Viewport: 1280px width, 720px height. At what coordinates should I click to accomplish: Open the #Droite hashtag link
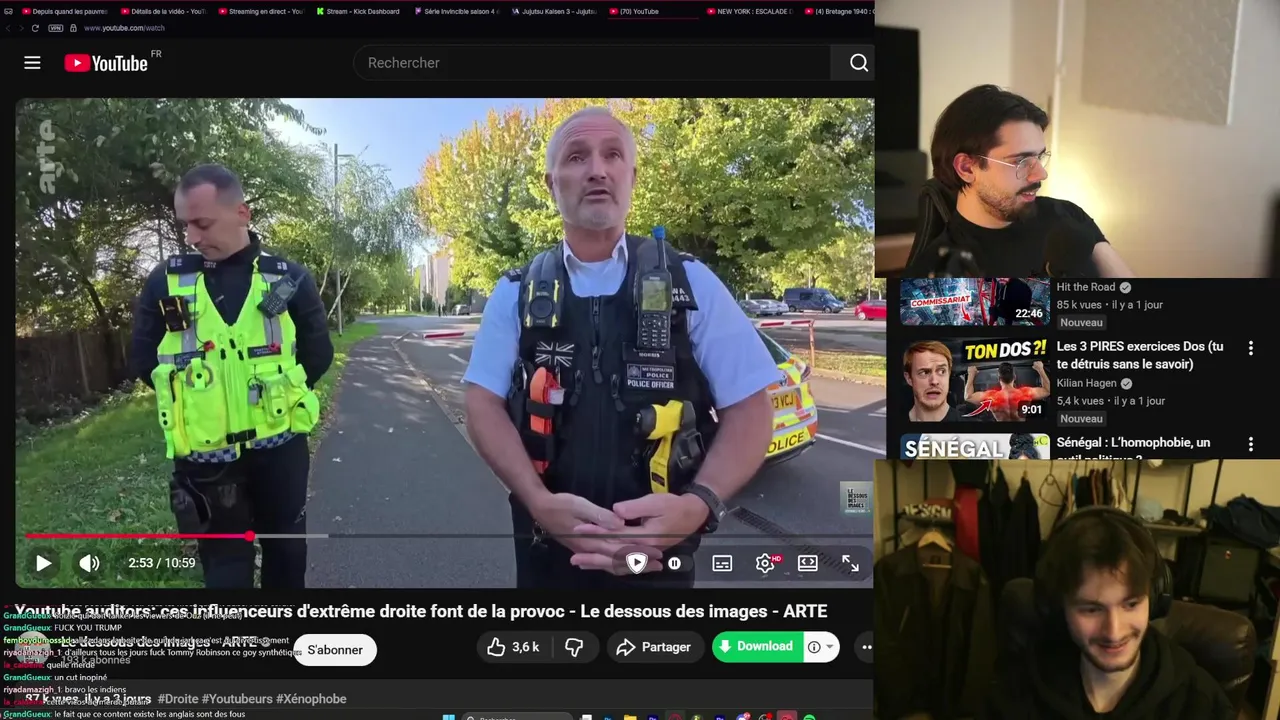[177, 699]
